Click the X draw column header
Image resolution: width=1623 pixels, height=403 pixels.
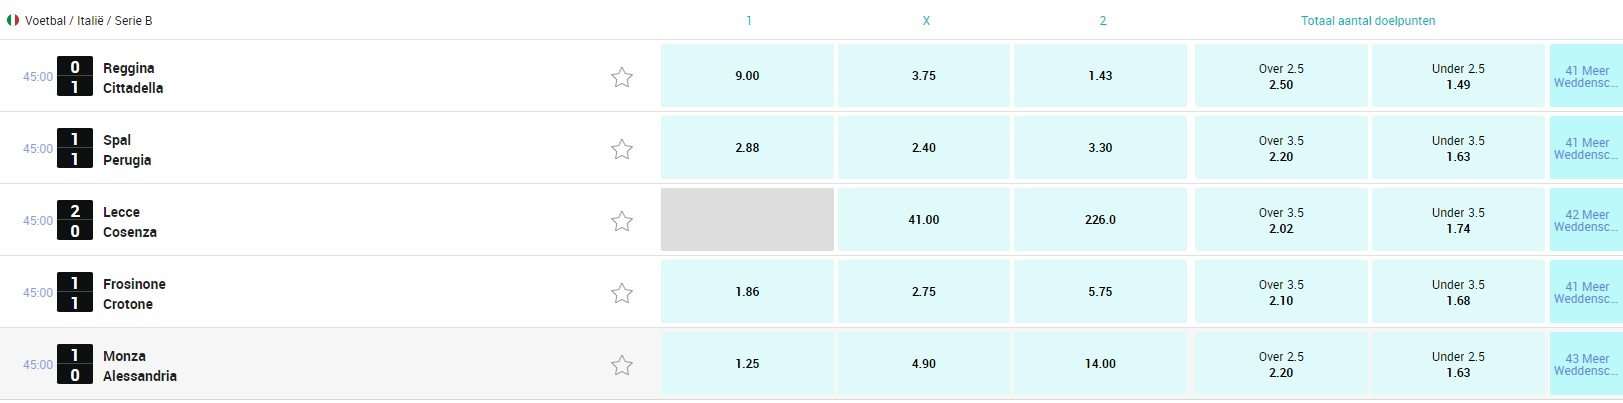tap(926, 20)
